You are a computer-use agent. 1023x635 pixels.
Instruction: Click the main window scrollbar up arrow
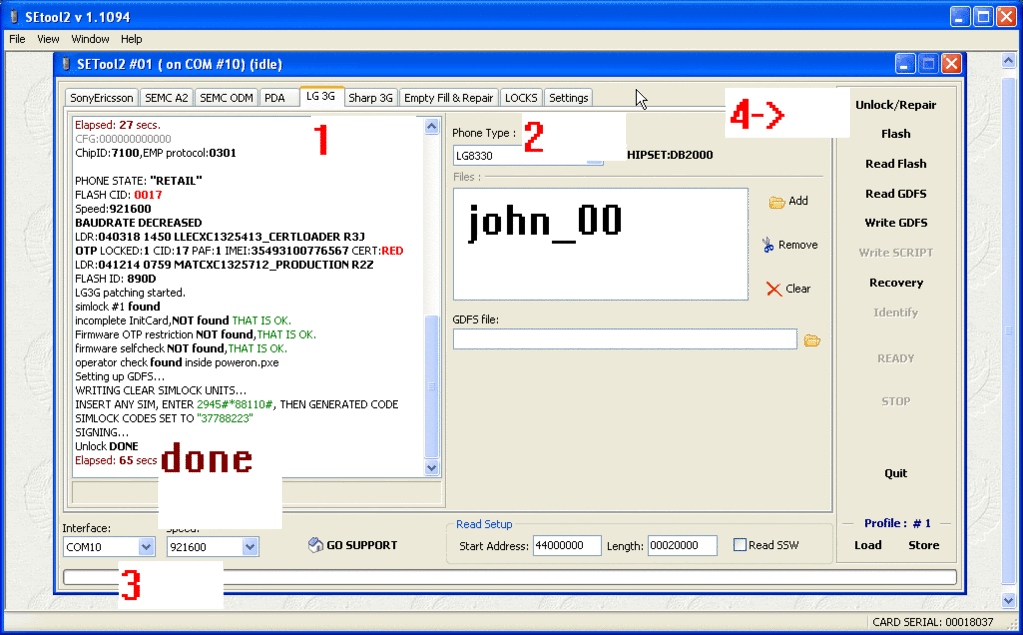[1009, 61]
